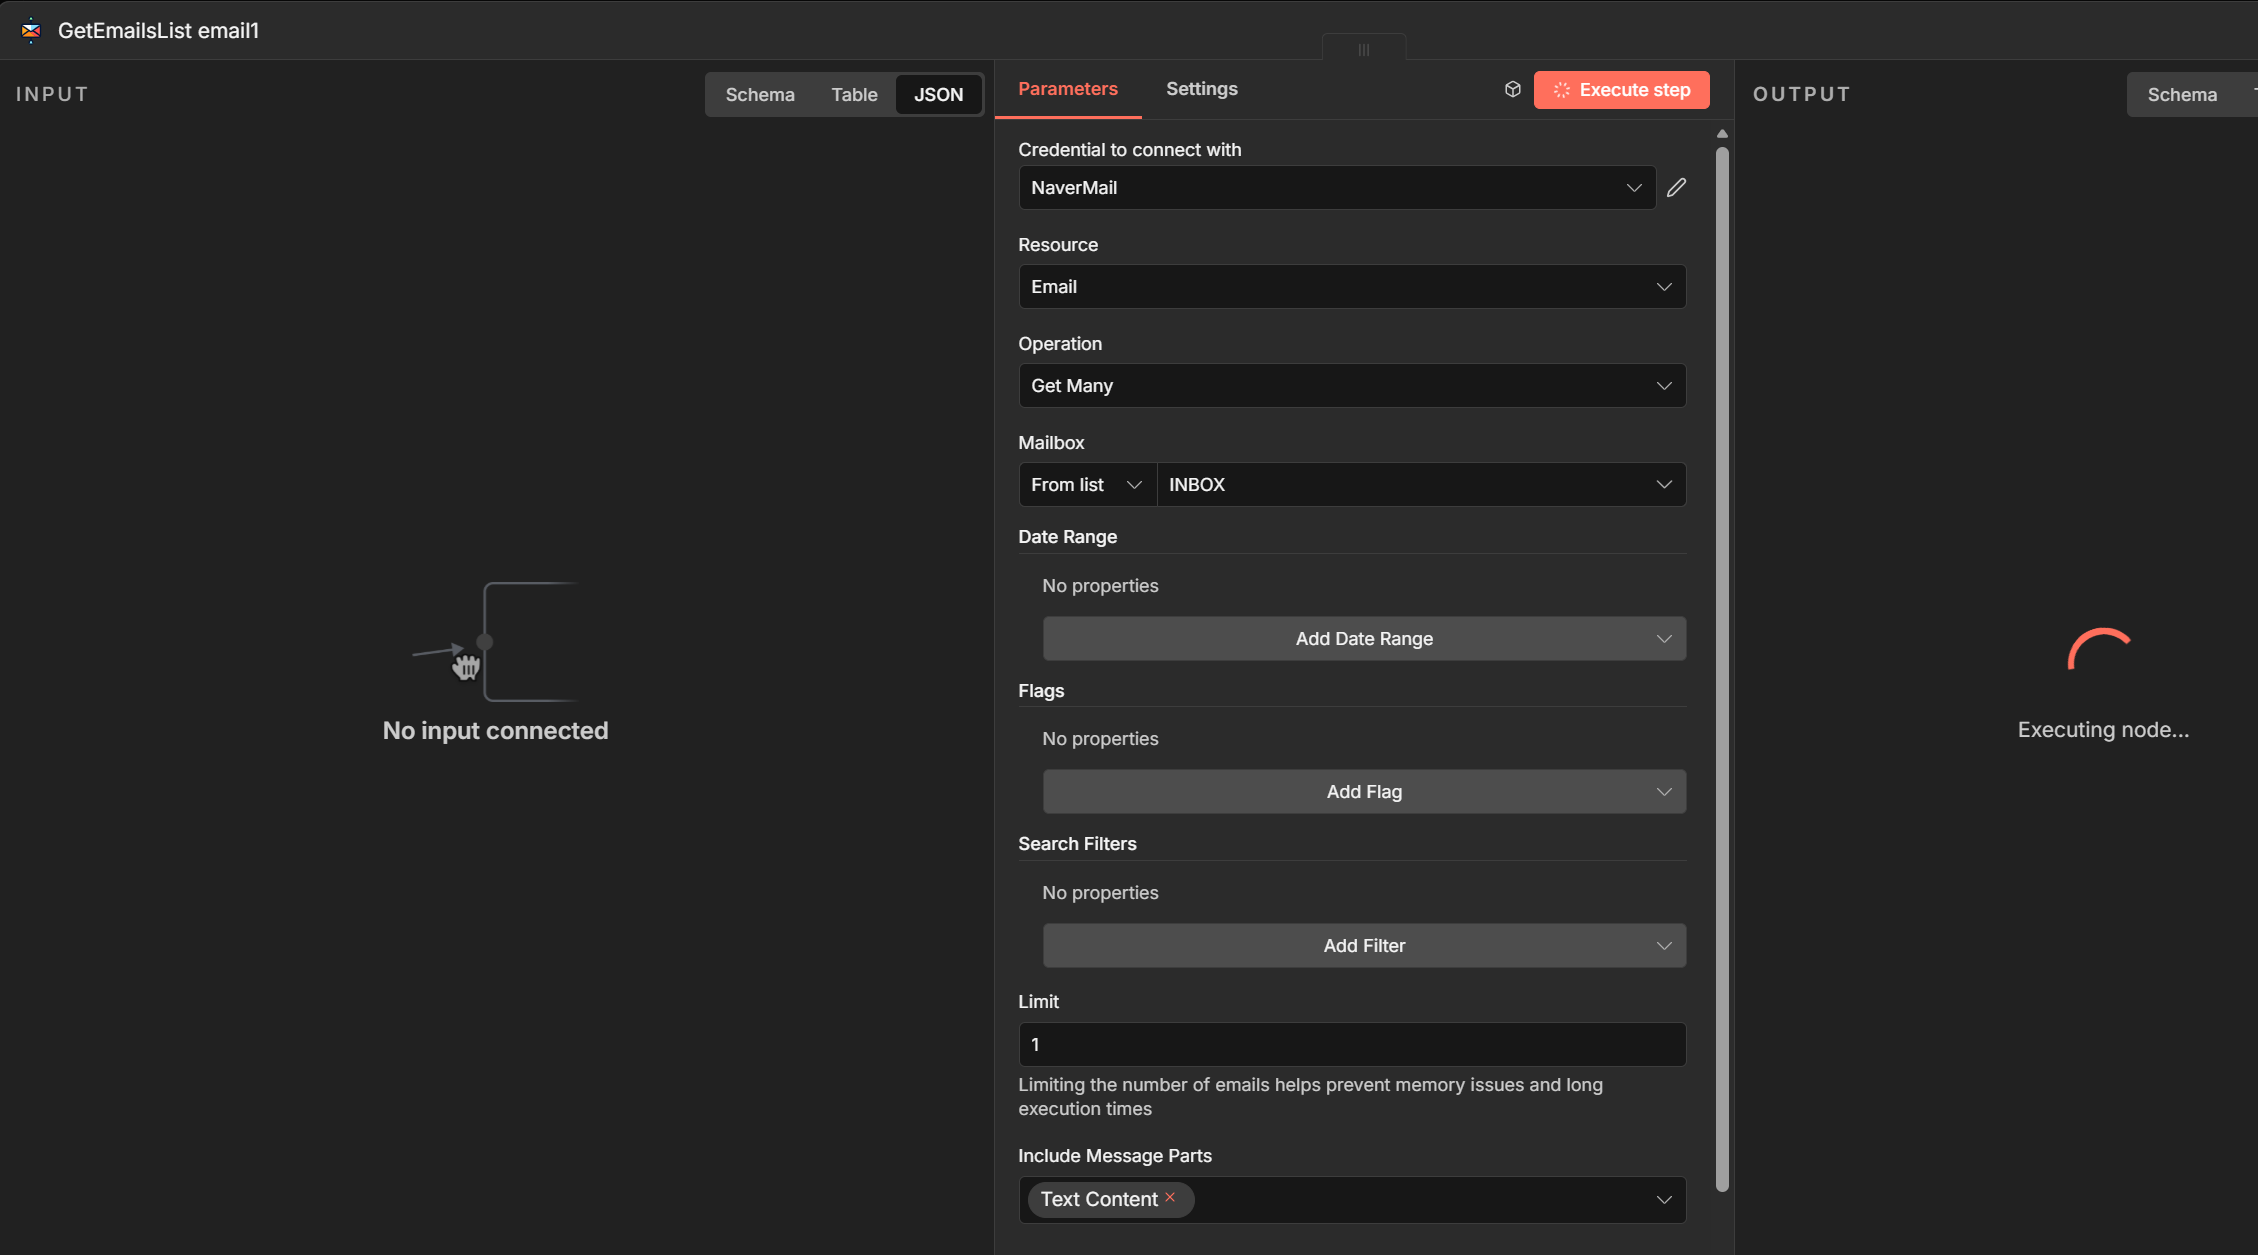Screen dimensions: 2258x1255
Task: Click Add Filter button
Action: click(1363, 946)
